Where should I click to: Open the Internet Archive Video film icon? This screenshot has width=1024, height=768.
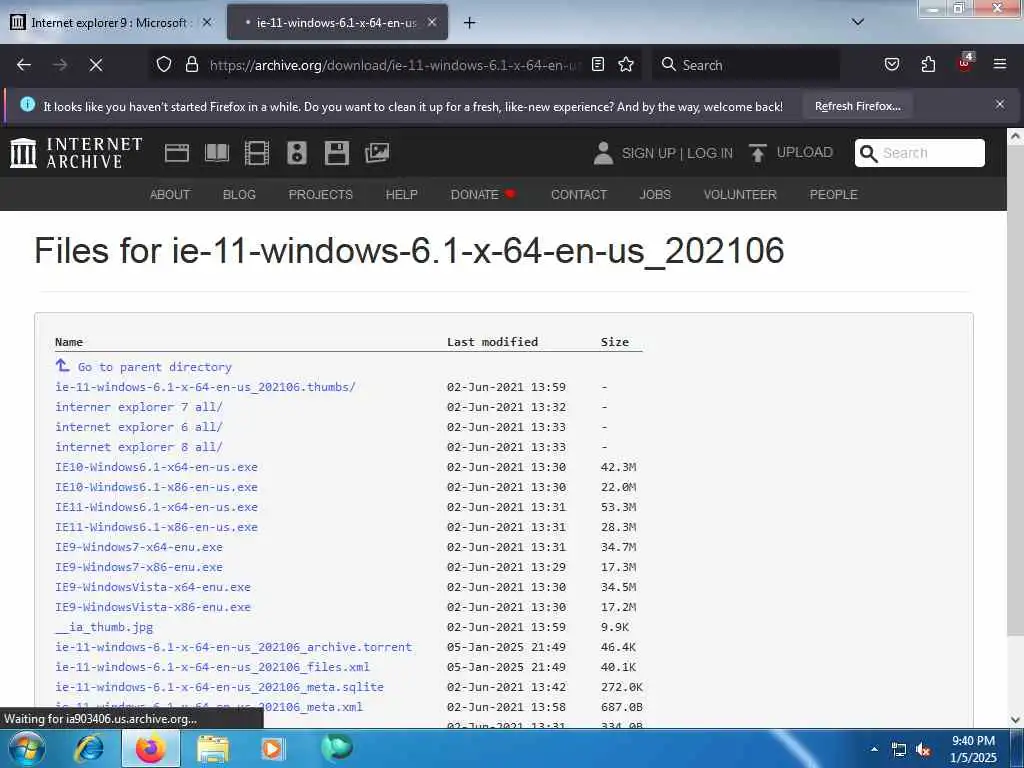[257, 153]
